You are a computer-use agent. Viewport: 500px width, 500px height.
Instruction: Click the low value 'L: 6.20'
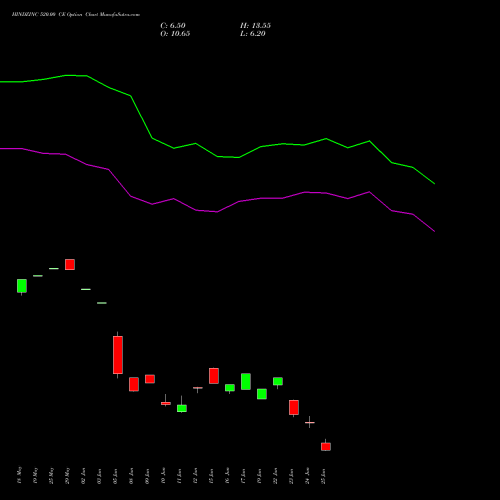coord(253,34)
